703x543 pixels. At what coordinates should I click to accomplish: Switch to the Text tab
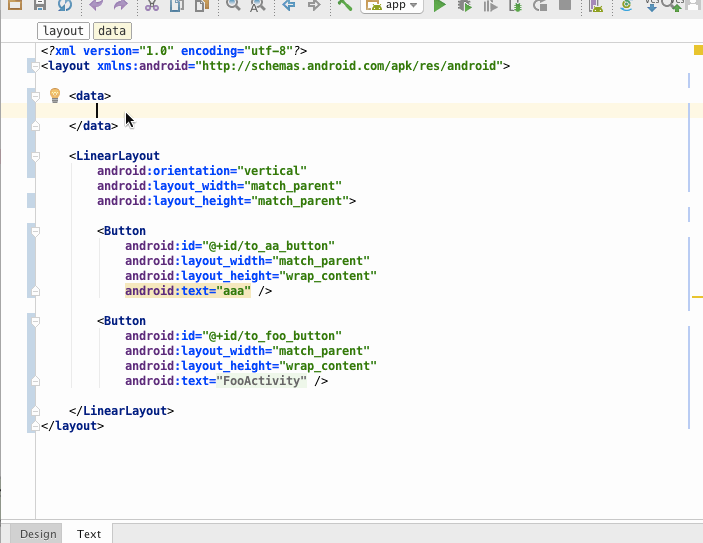click(89, 534)
